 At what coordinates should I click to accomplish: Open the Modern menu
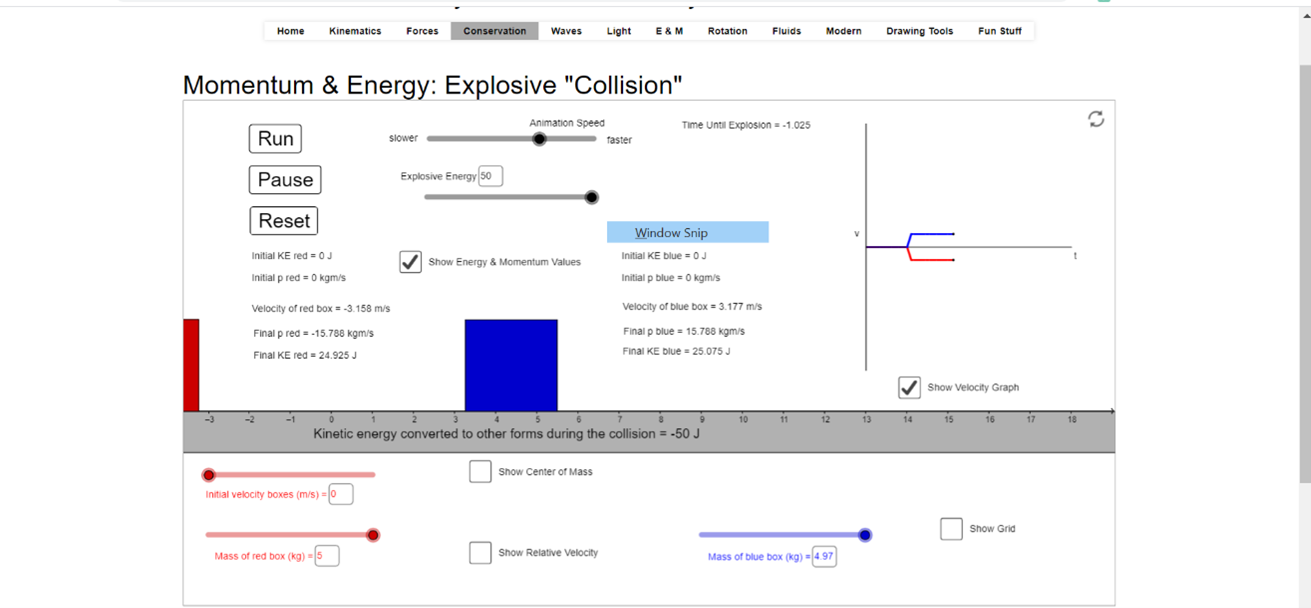point(843,31)
